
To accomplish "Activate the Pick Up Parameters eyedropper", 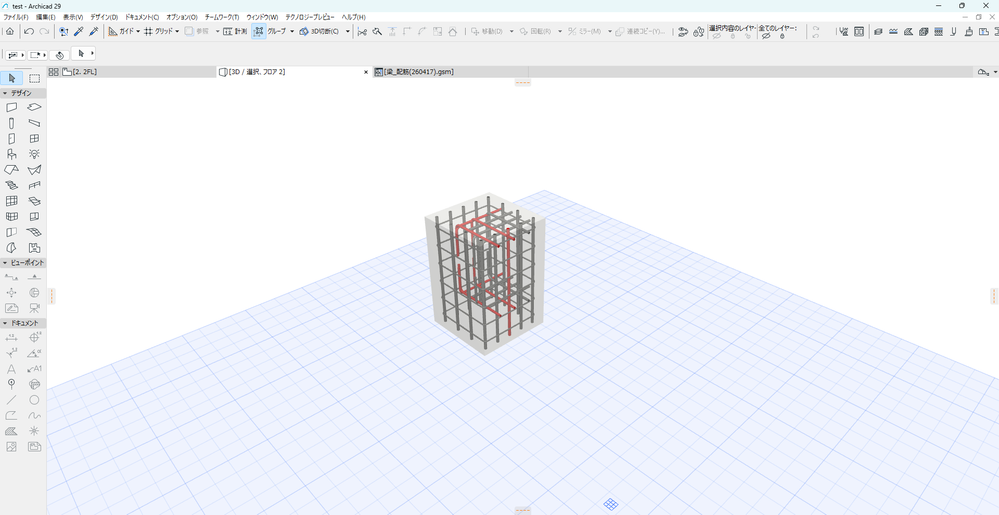I will (x=78, y=31).
